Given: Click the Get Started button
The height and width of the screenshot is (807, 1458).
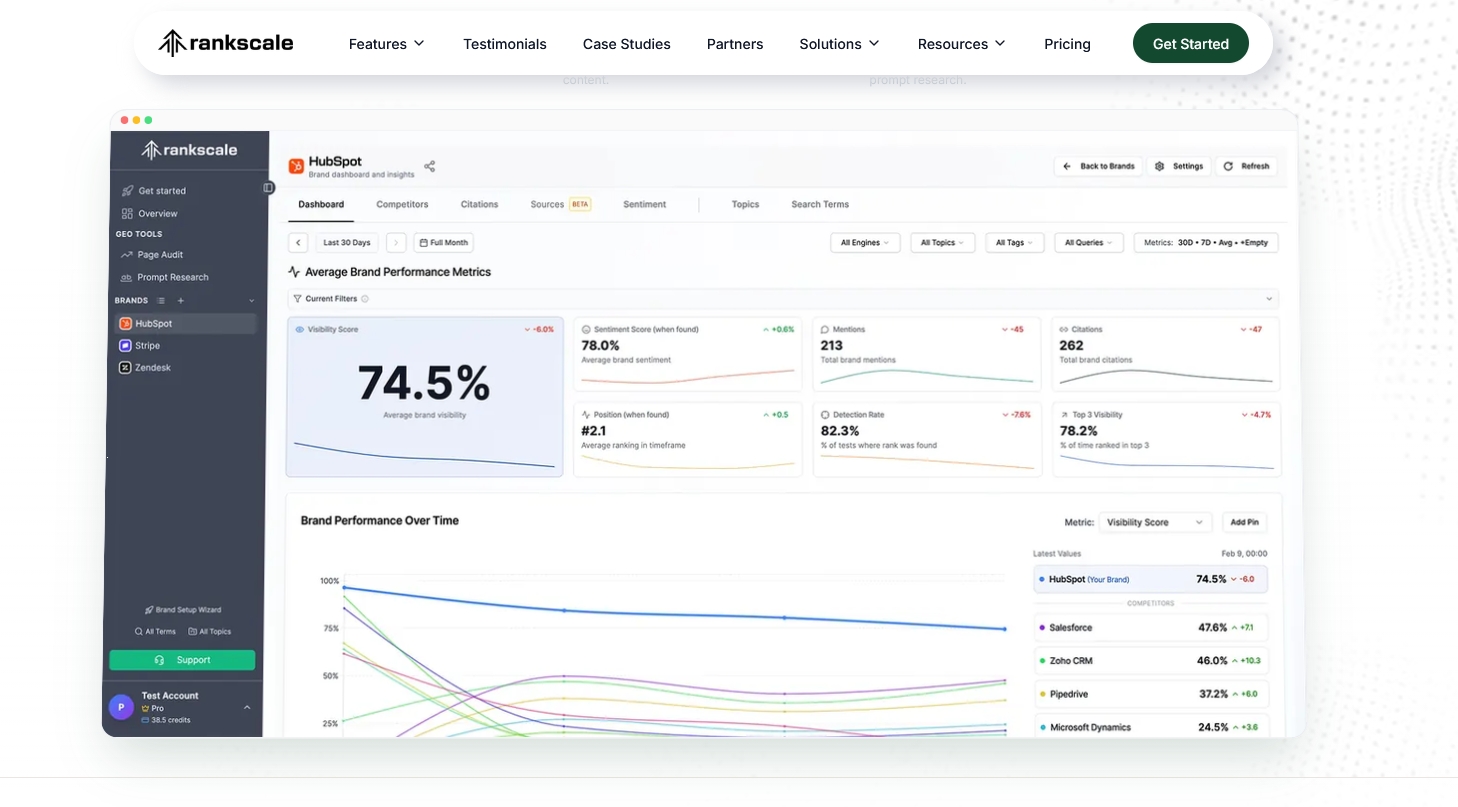Looking at the screenshot, I should [1191, 43].
